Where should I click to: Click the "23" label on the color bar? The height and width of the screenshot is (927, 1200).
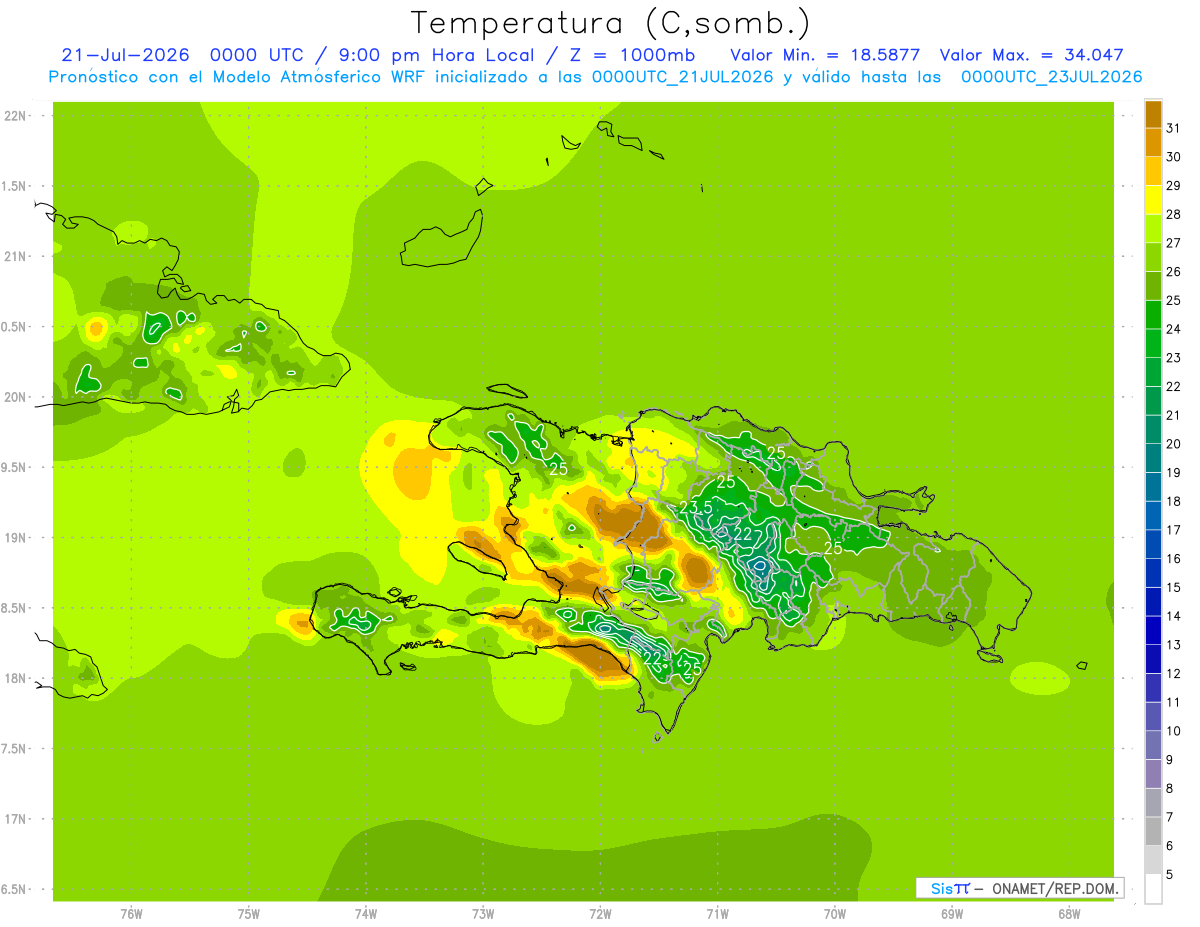click(x=1174, y=358)
